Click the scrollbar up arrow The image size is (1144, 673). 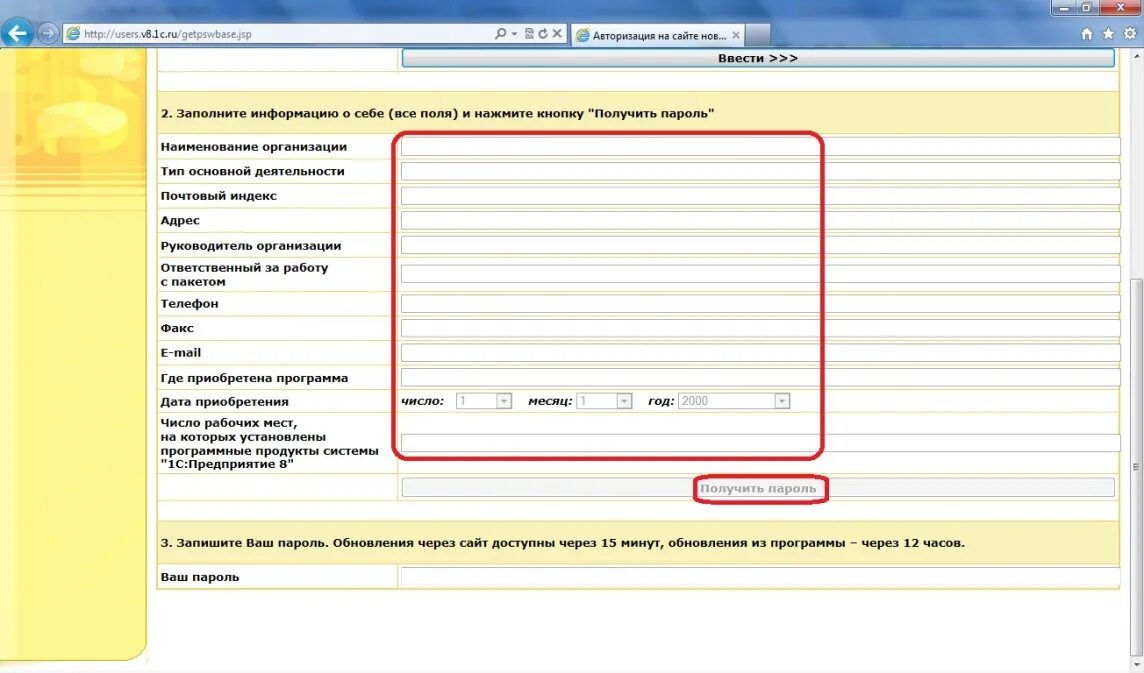(x=1136, y=56)
